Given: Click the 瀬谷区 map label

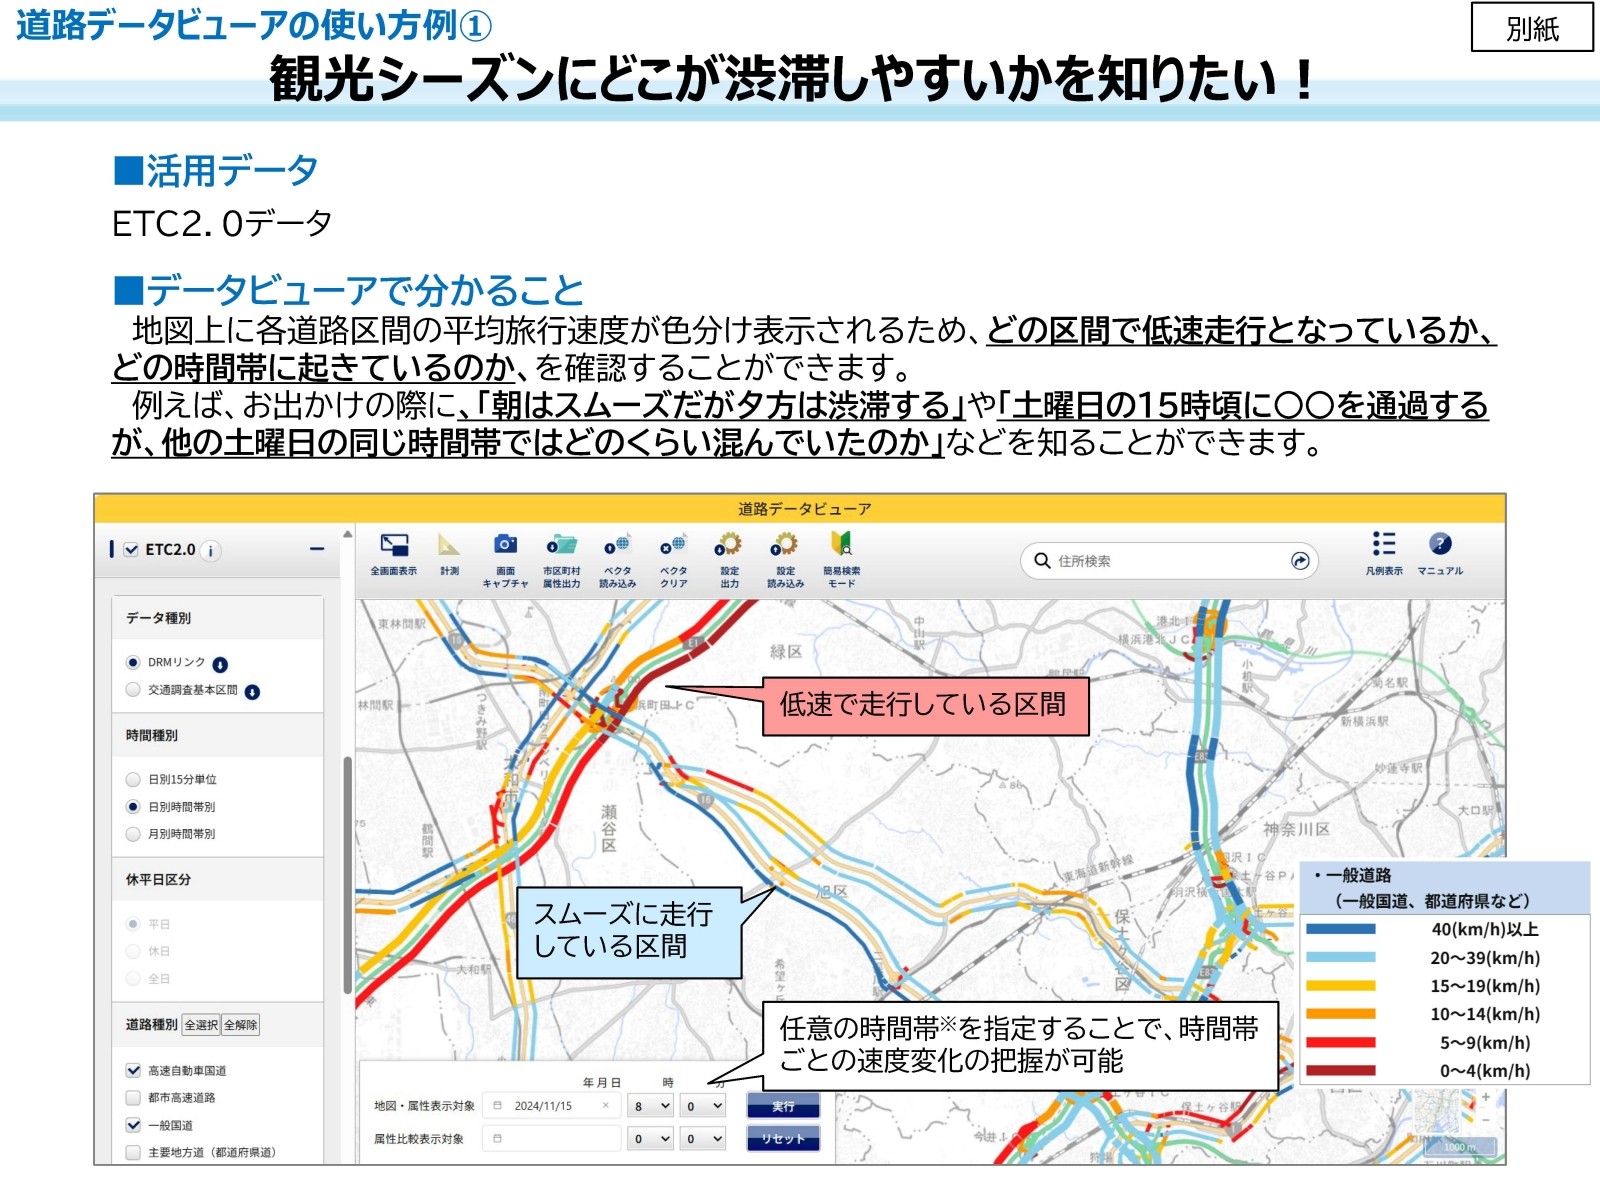Looking at the screenshot, I should click(x=609, y=828).
